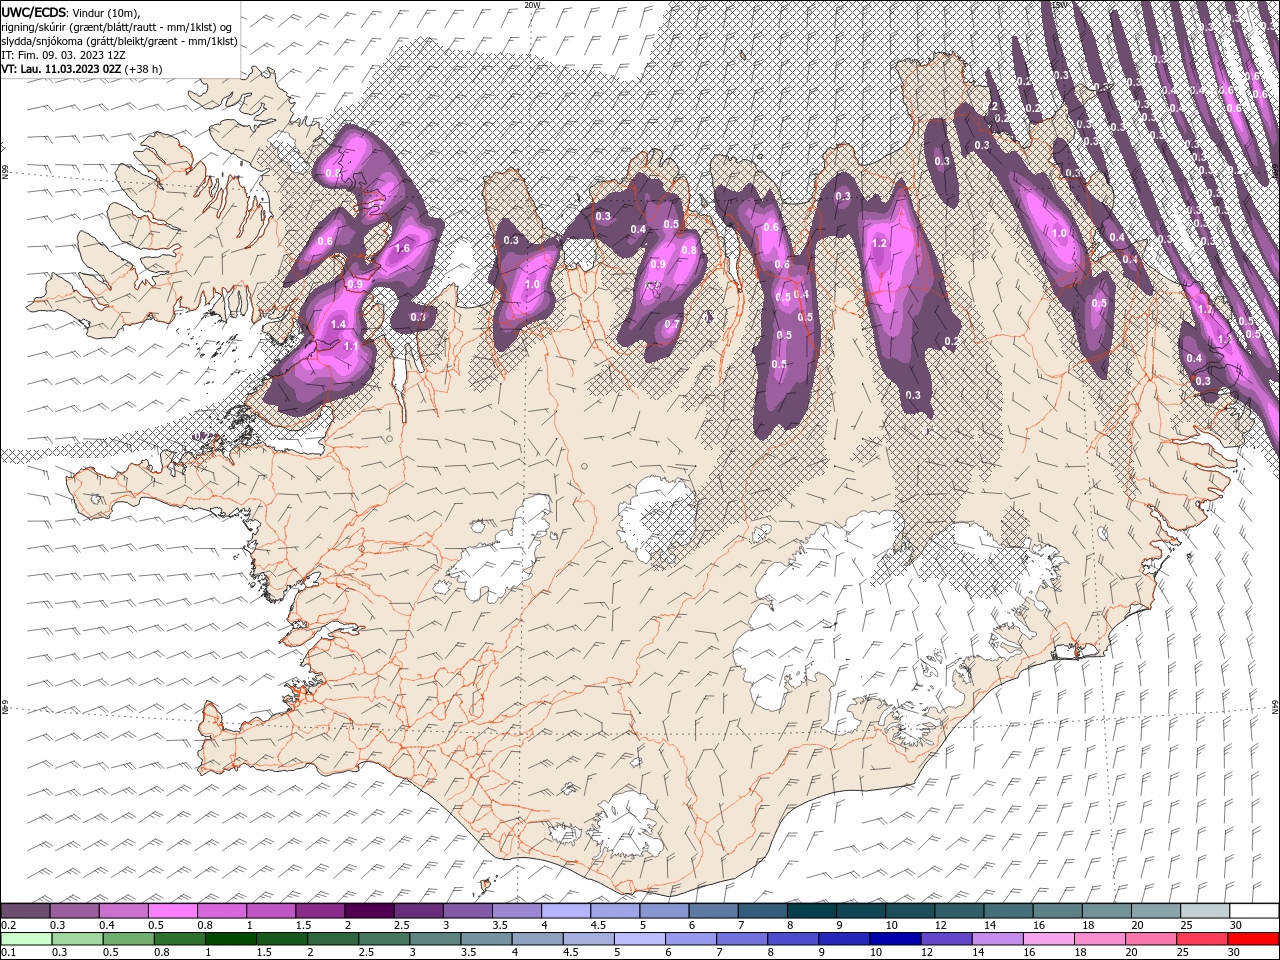Click the snow legend swatch for 0.2–0.3 mm

coord(25,911)
